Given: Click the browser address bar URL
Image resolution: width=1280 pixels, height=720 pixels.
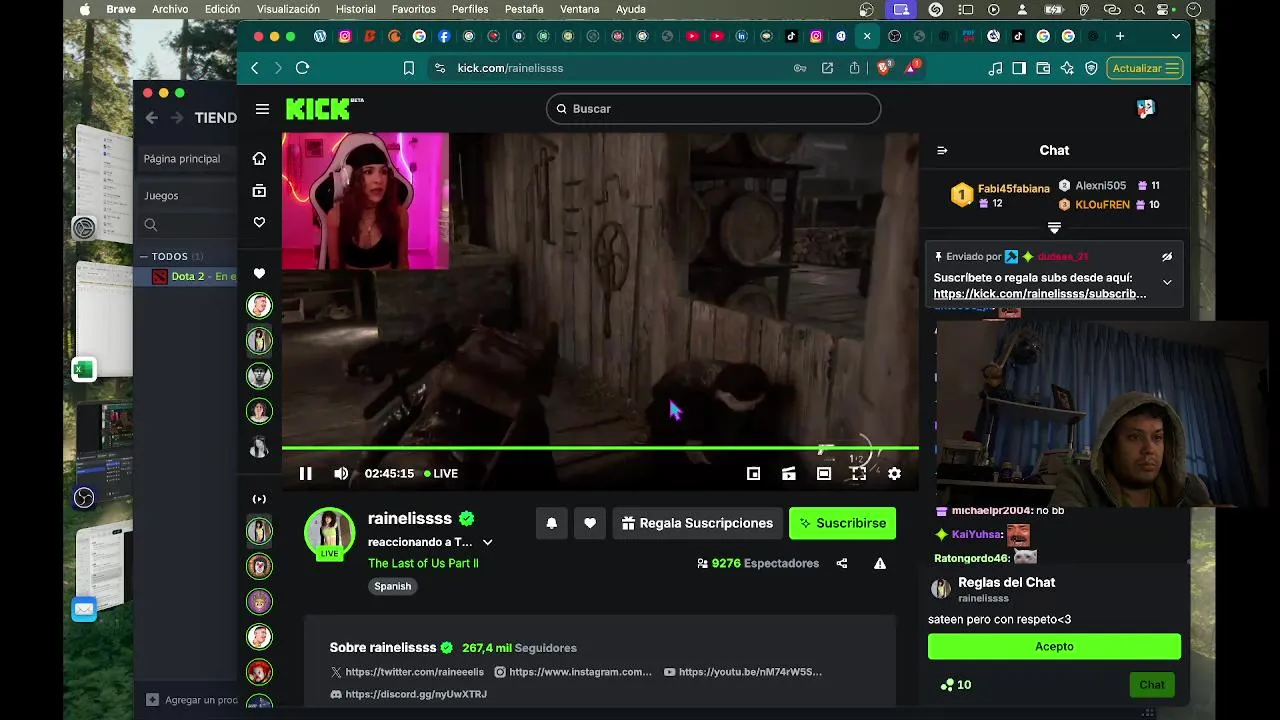Looking at the screenshot, I should [510, 68].
